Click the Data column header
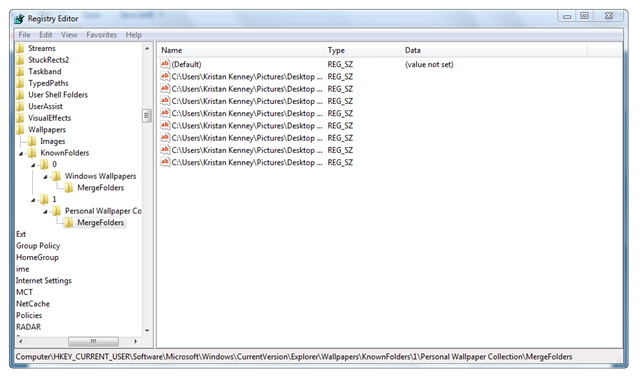640x380 pixels. (493, 50)
